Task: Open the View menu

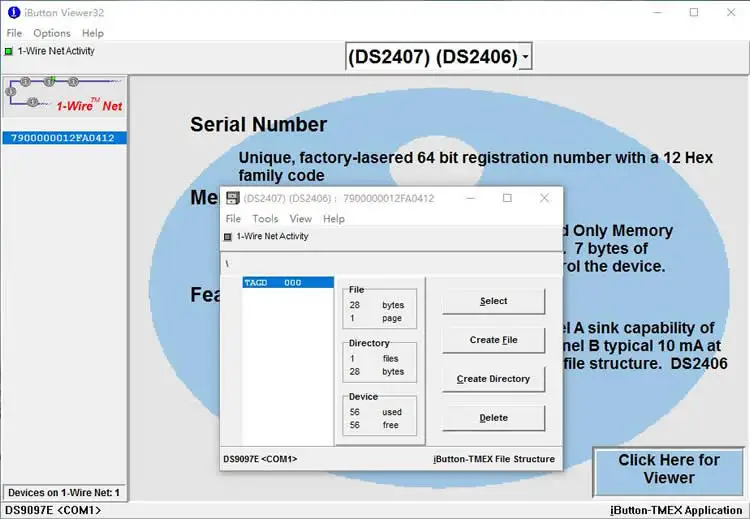Action: click(300, 219)
